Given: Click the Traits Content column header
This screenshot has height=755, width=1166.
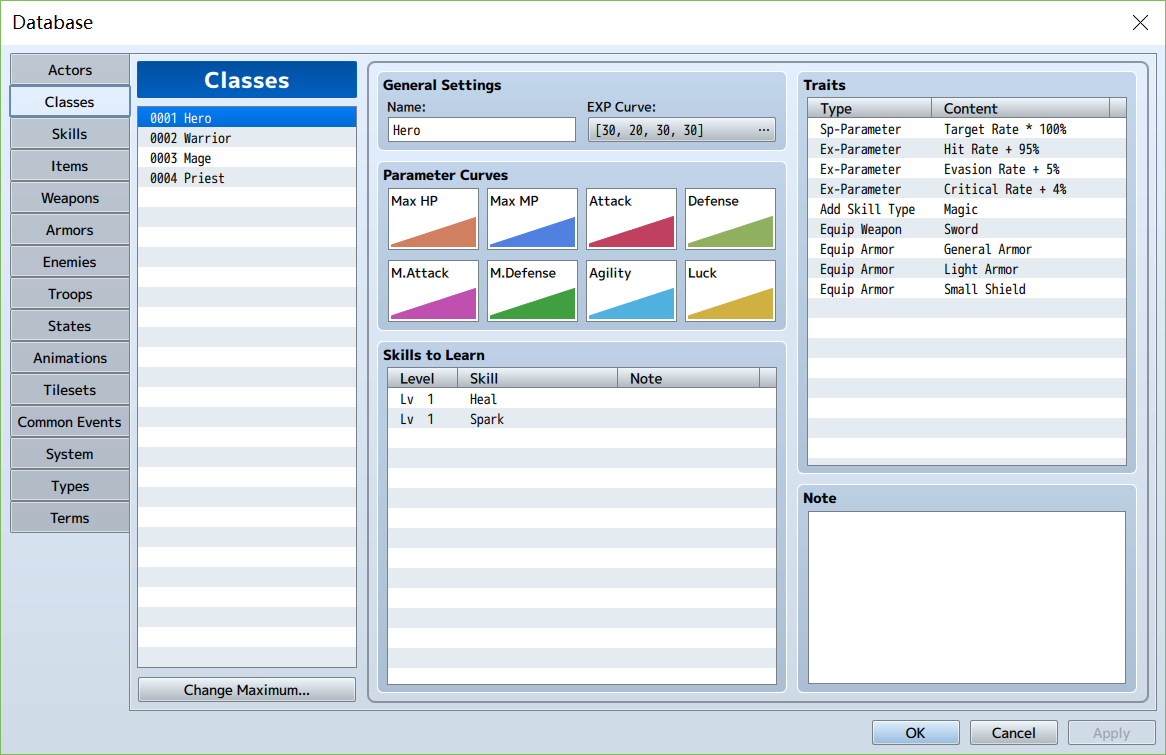Looking at the screenshot, I should tap(1020, 108).
